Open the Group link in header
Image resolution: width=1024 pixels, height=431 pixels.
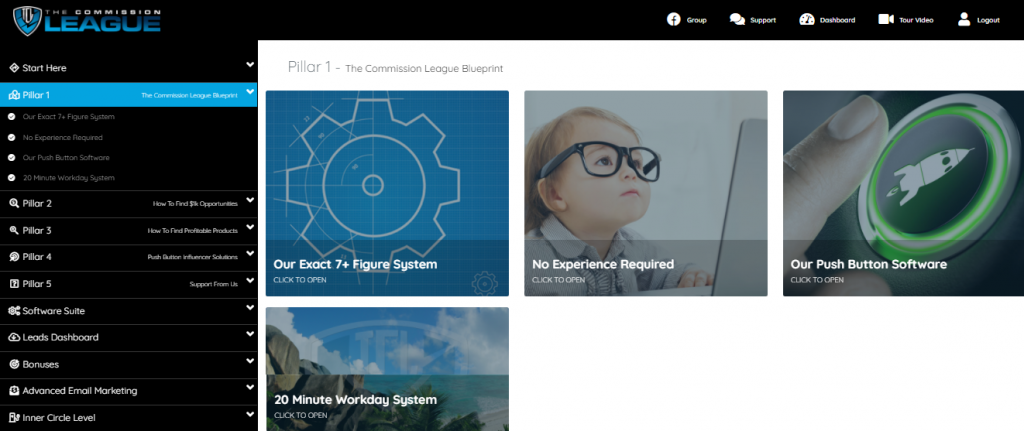(696, 20)
